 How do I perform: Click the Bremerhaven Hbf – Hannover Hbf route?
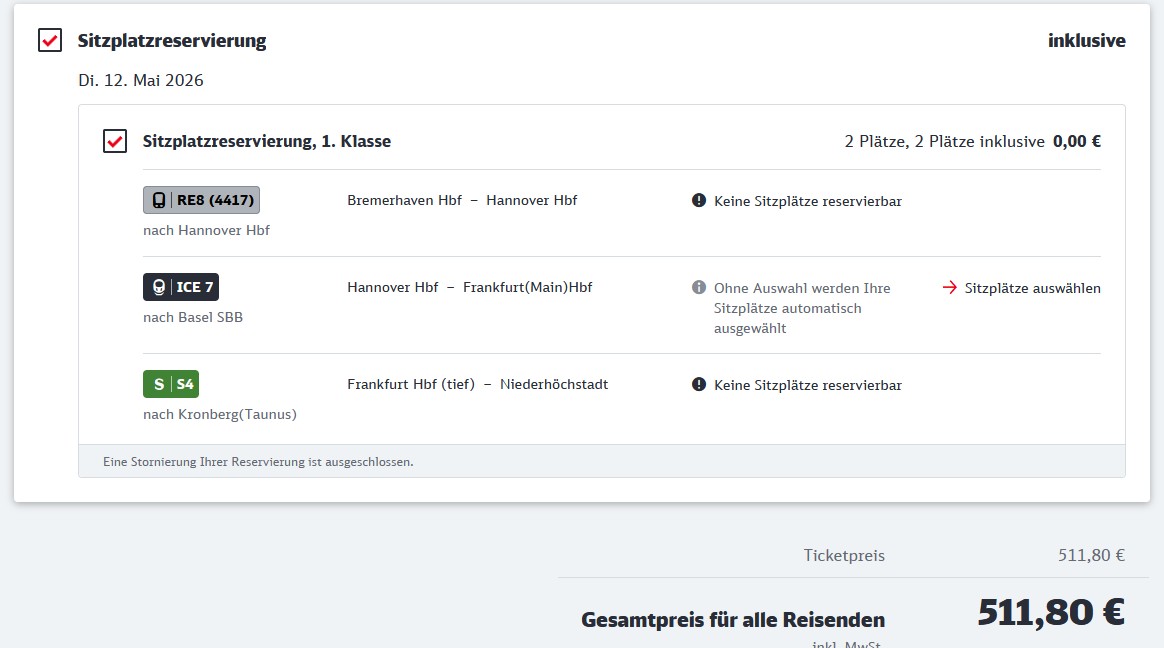[462, 200]
